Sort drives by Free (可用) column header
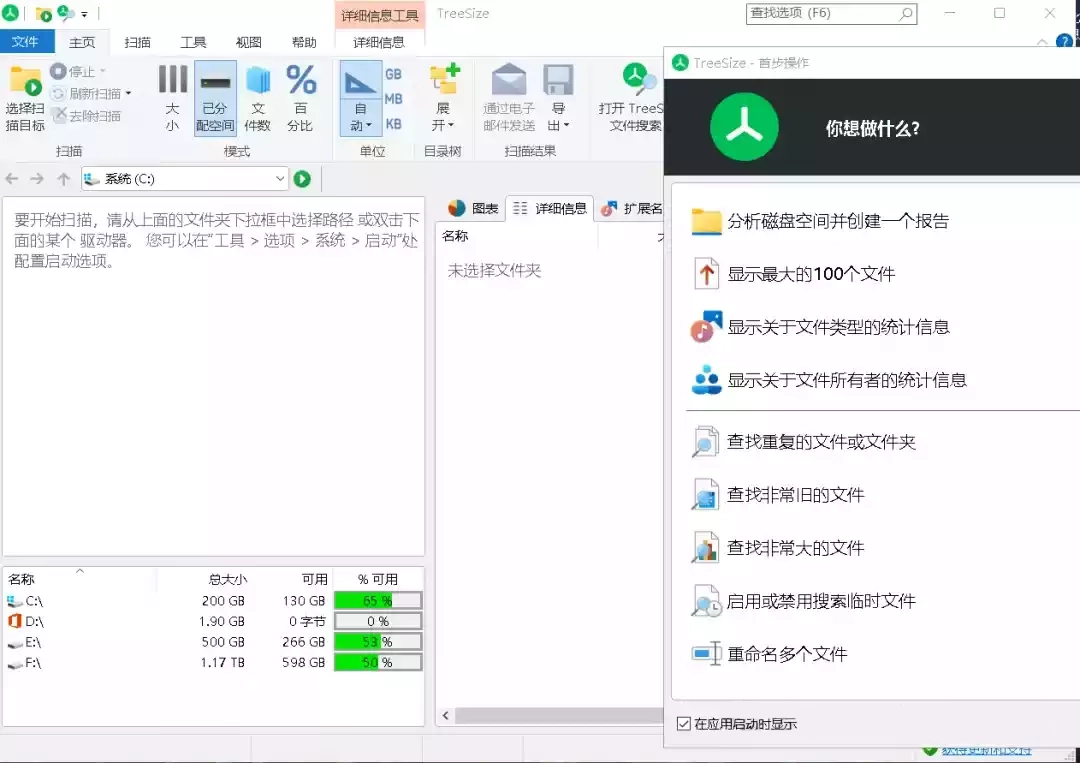Viewport: 1080px width, 763px height. tap(314, 579)
